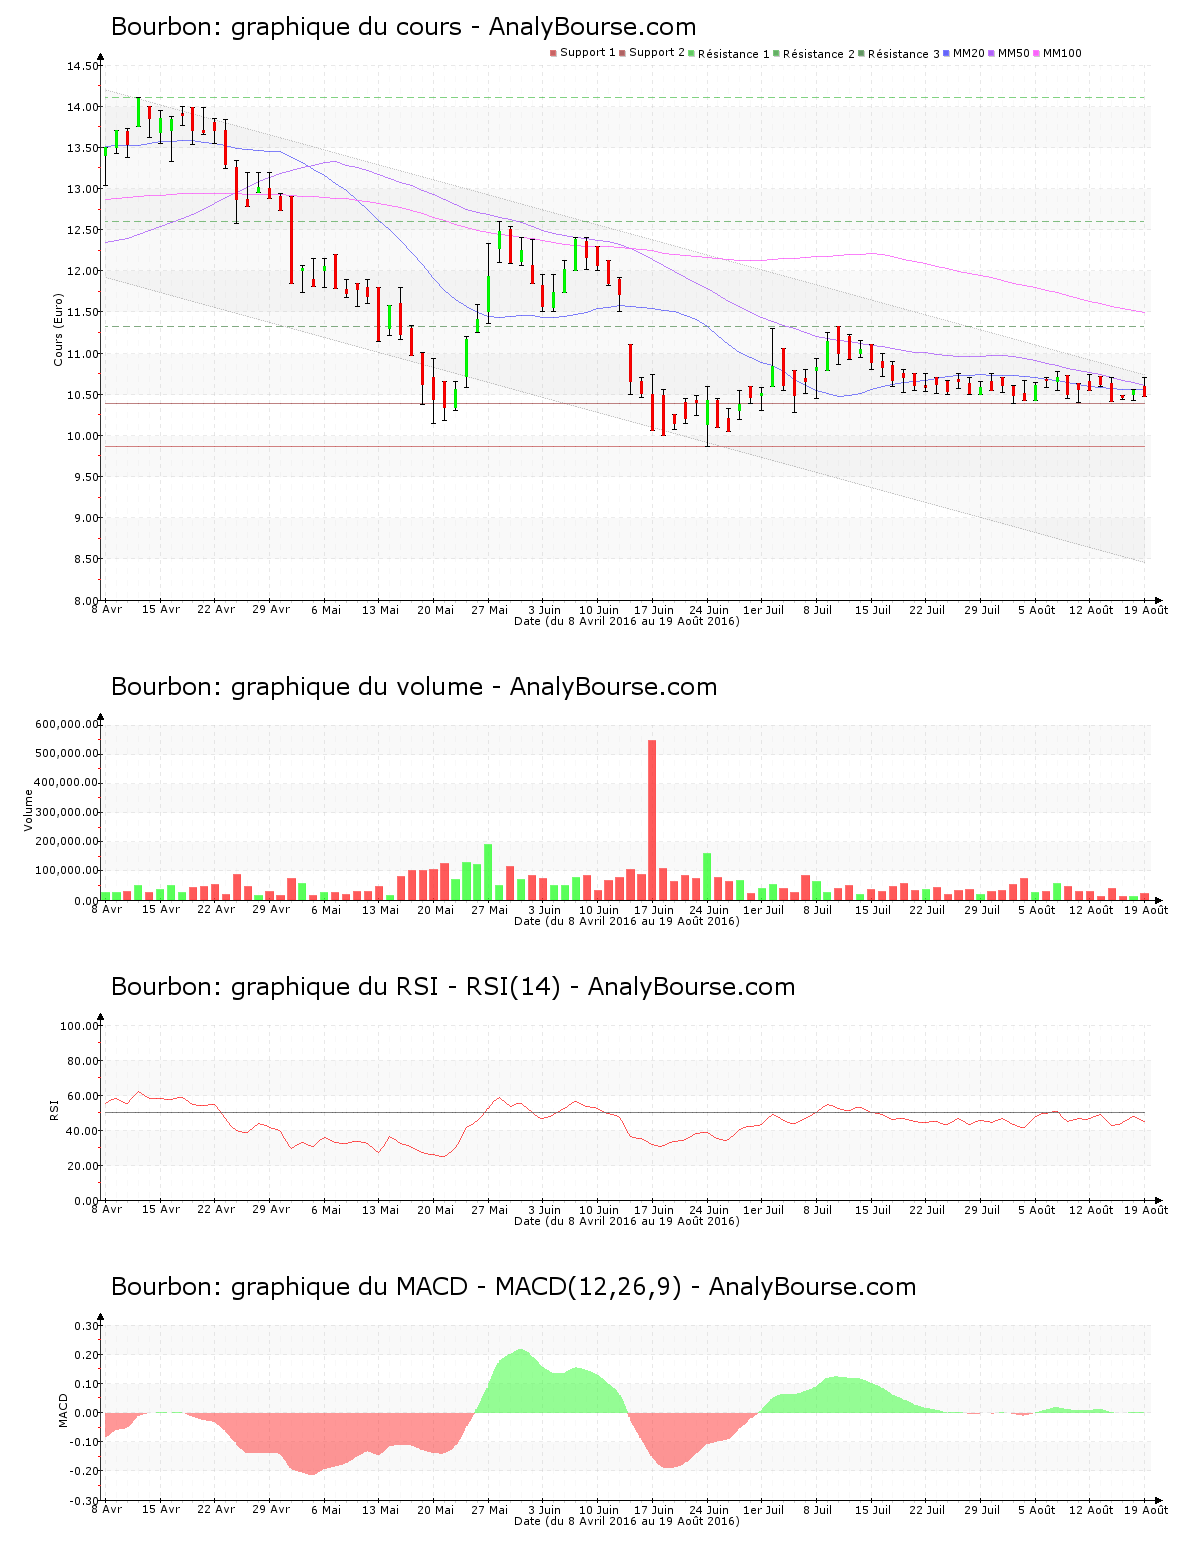Click the '5 Août' date on RSI chart

pyautogui.click(x=1037, y=1210)
